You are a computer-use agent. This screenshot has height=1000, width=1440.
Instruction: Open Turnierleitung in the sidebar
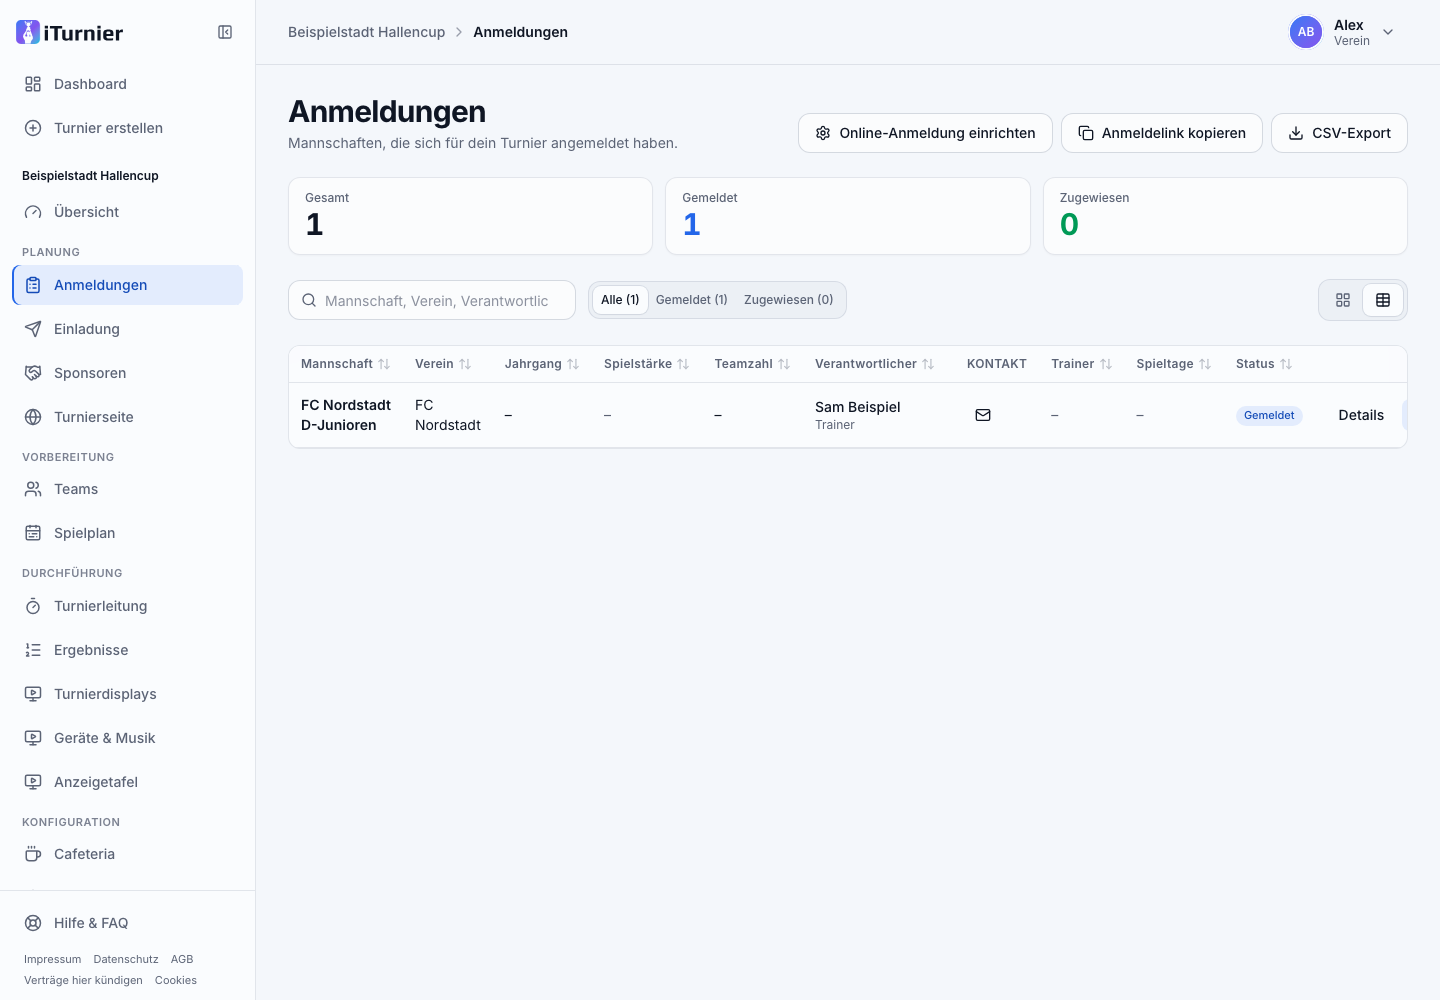(128, 606)
